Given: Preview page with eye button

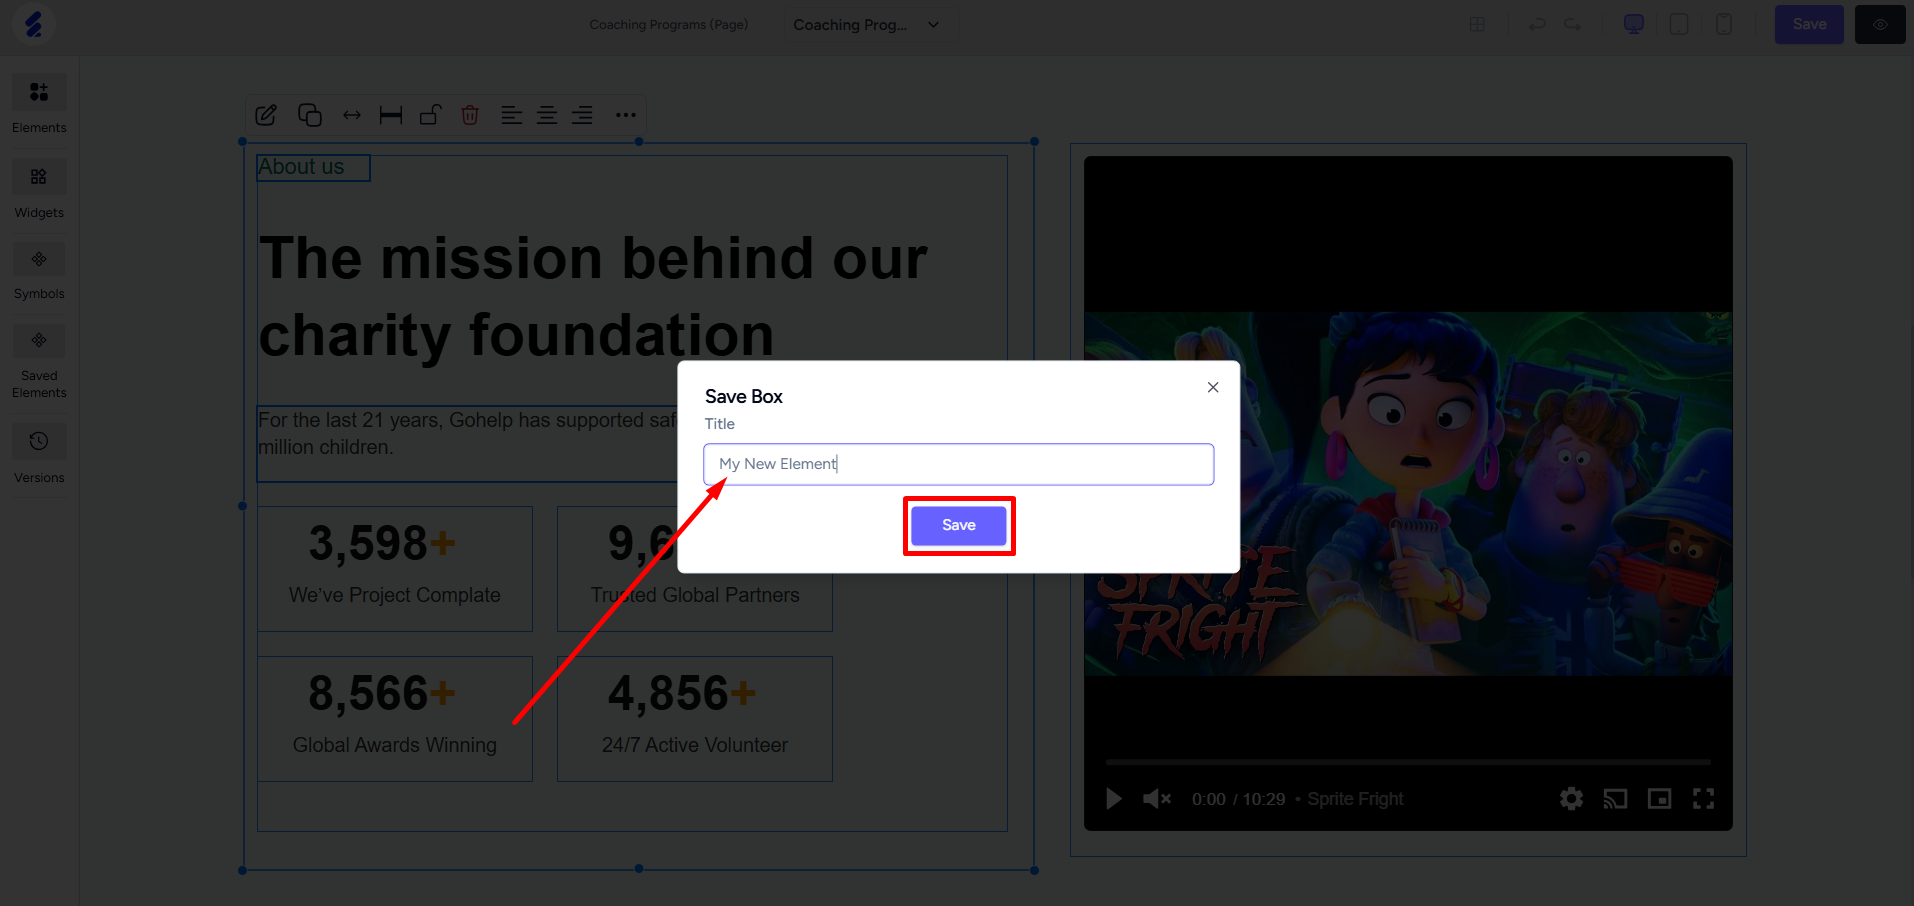Looking at the screenshot, I should tap(1880, 24).
